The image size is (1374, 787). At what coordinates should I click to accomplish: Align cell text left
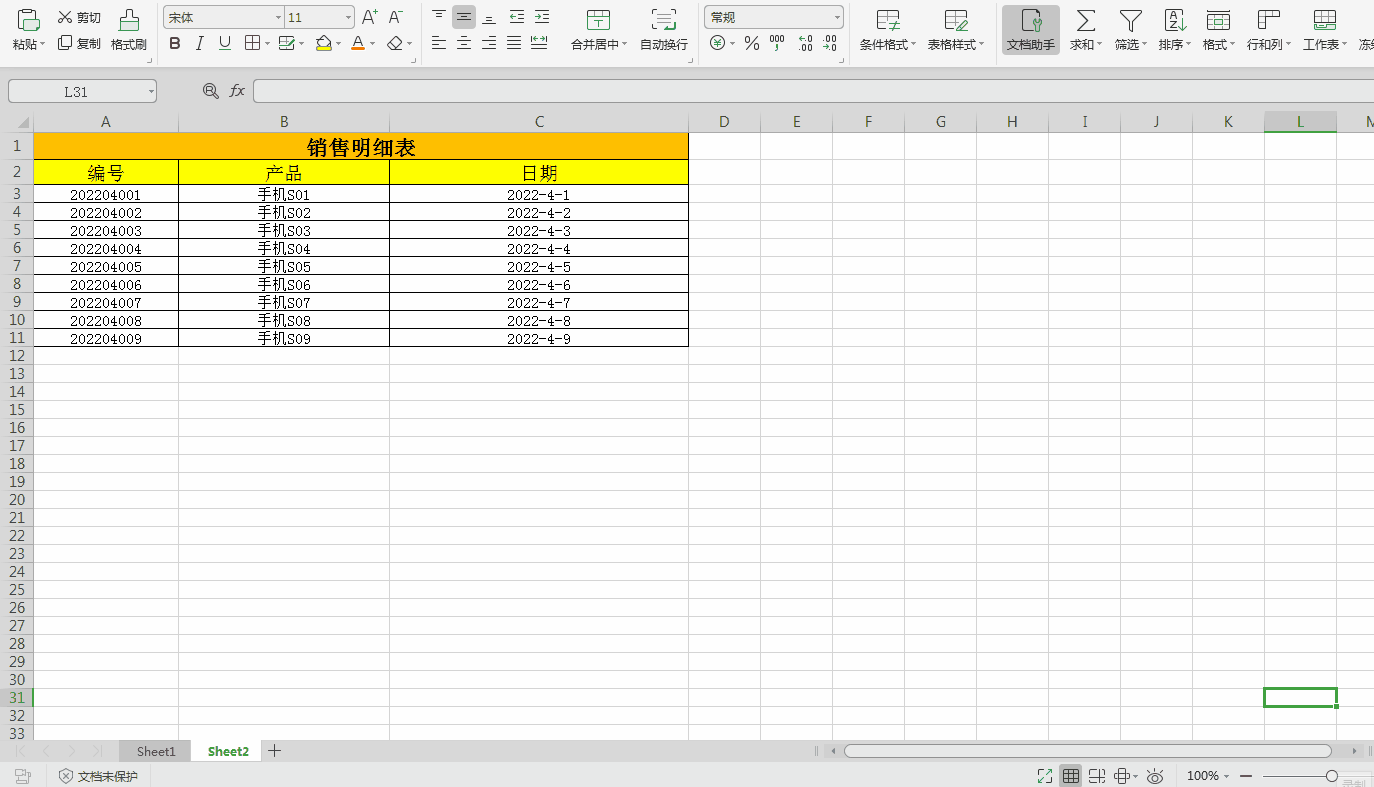[439, 43]
